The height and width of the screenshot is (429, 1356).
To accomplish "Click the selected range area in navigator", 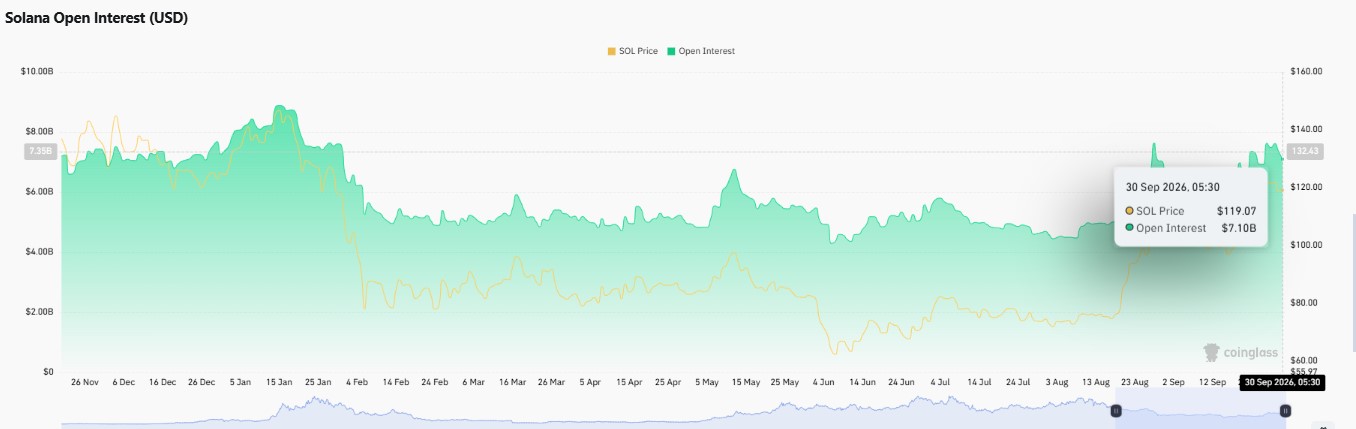I will click(x=1201, y=410).
